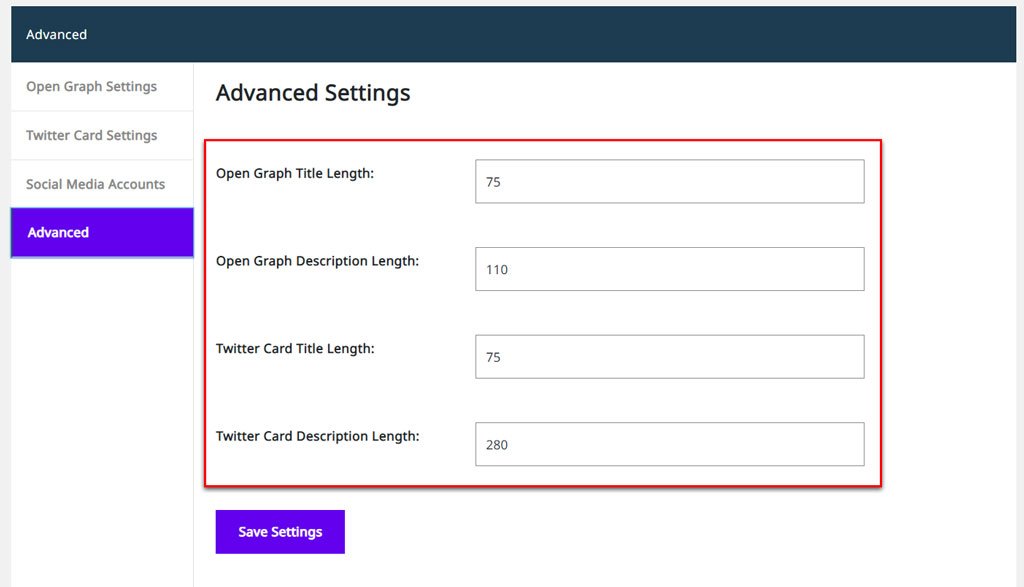Click blank sidebar area below Advanced tab
This screenshot has height=587, width=1024.
click(102, 421)
